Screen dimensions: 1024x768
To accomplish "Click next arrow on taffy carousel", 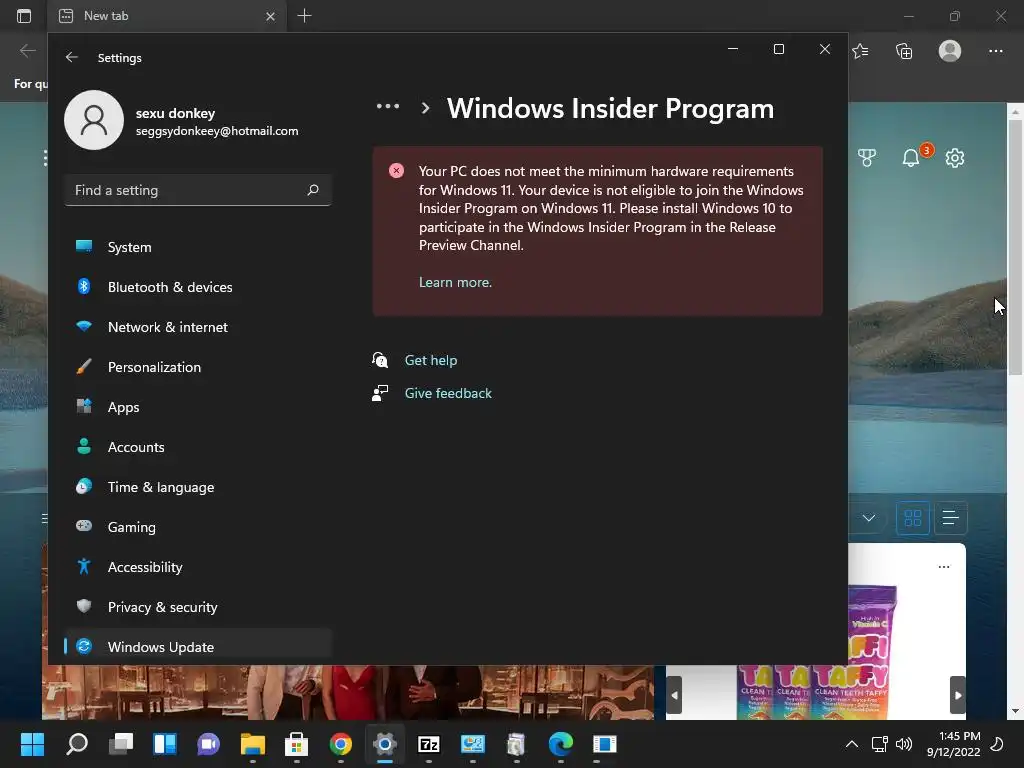I will (957, 695).
